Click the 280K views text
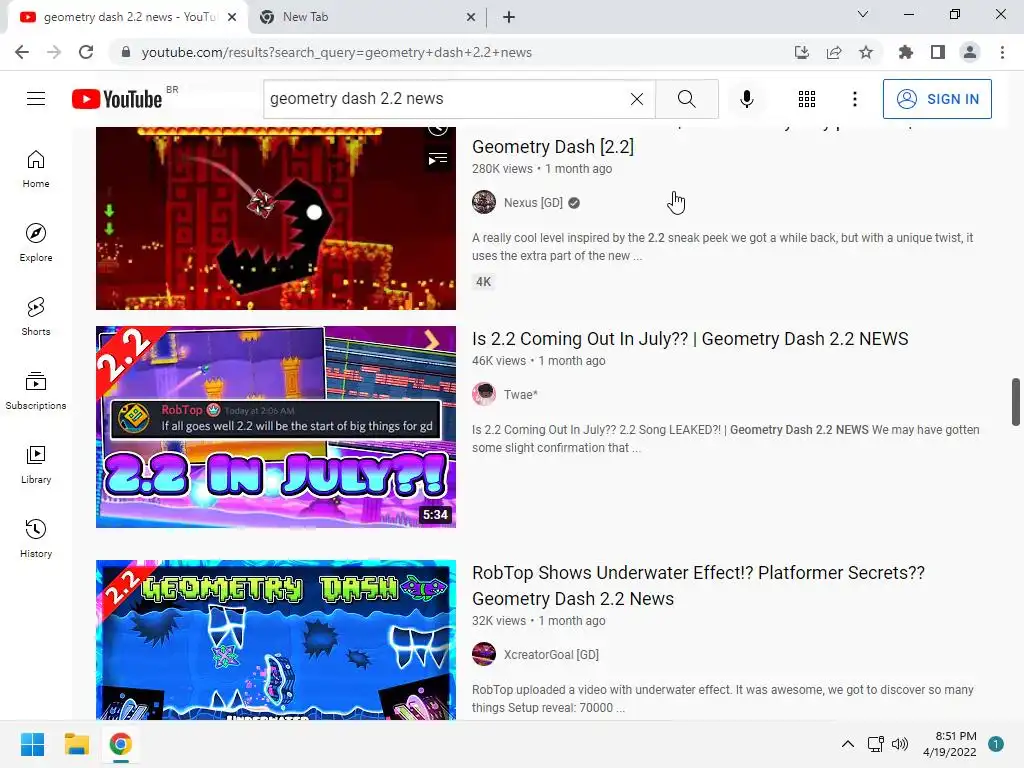1024x768 pixels. (x=502, y=168)
